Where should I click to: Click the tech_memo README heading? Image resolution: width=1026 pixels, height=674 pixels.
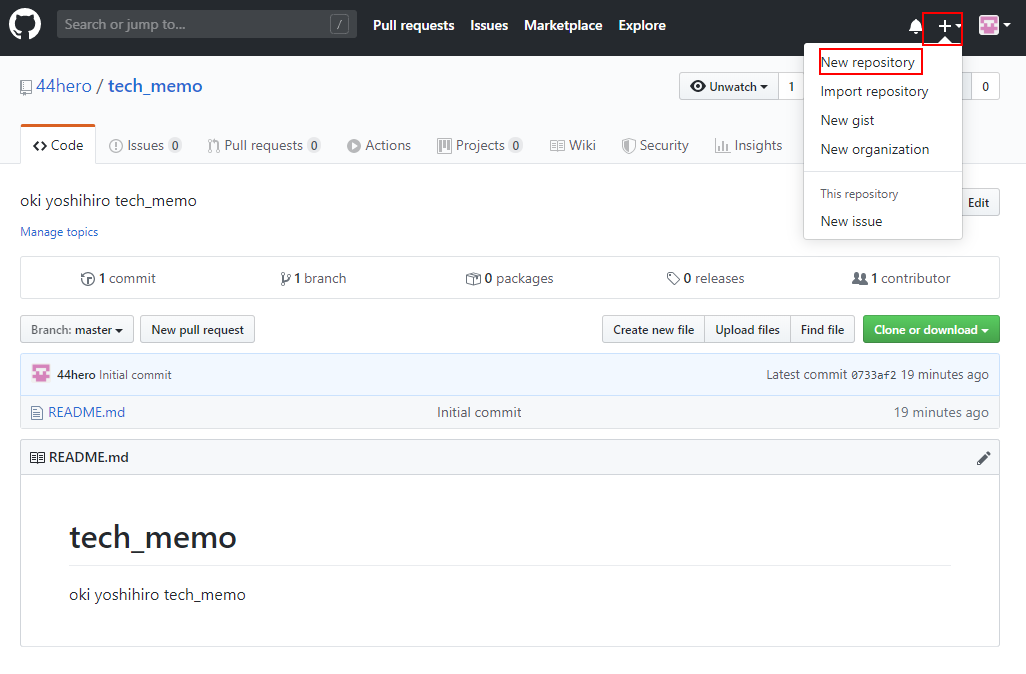point(153,537)
